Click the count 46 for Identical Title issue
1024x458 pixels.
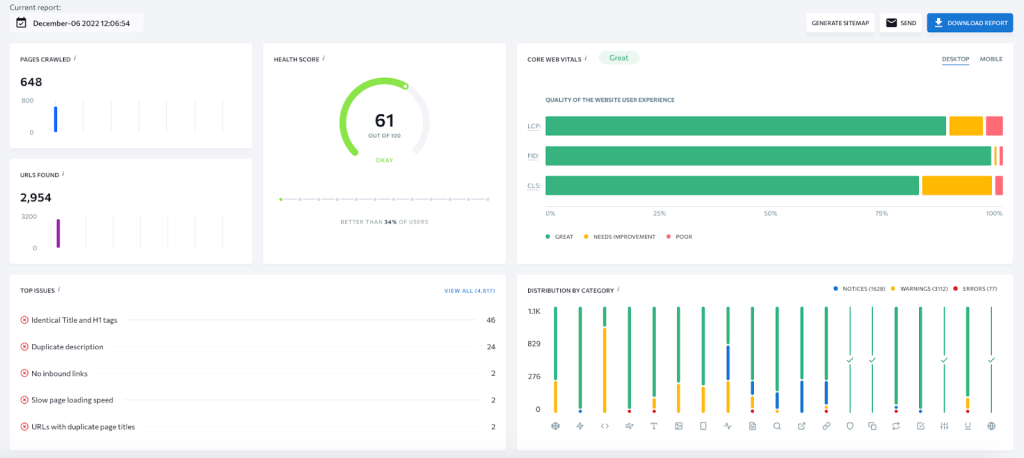[491, 320]
